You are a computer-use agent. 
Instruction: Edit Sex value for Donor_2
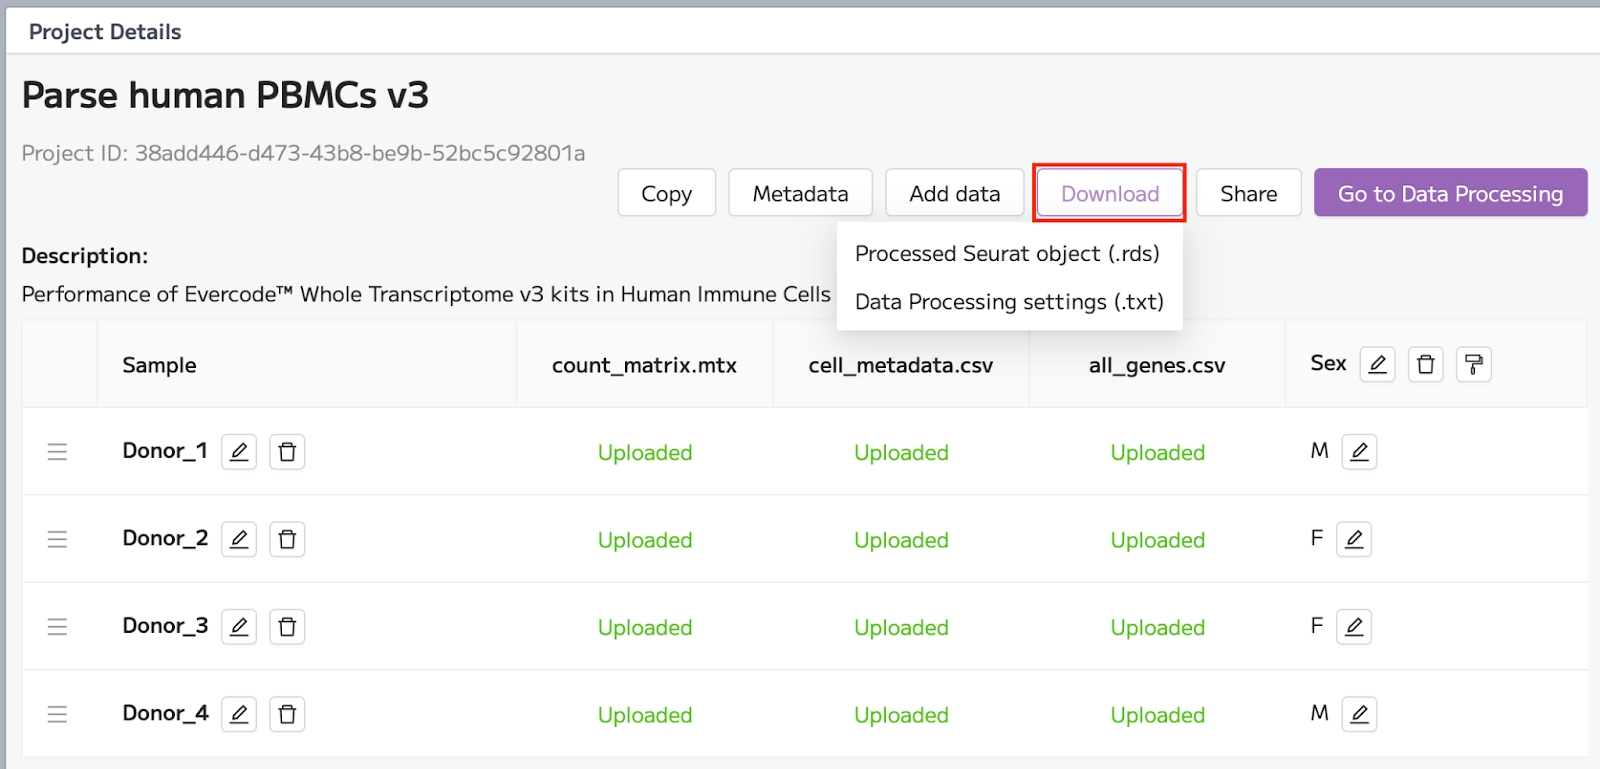pos(1354,539)
